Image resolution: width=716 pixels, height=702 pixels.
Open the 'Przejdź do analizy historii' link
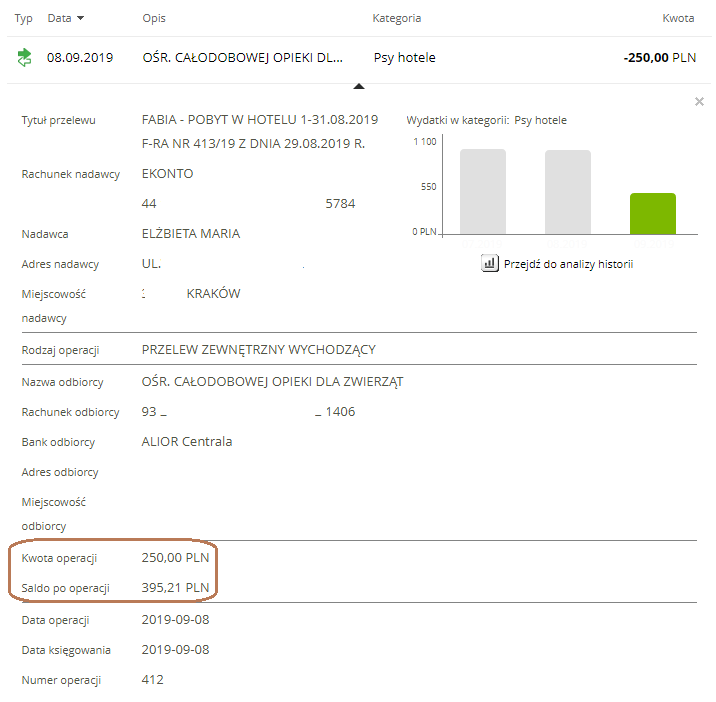pos(567,264)
